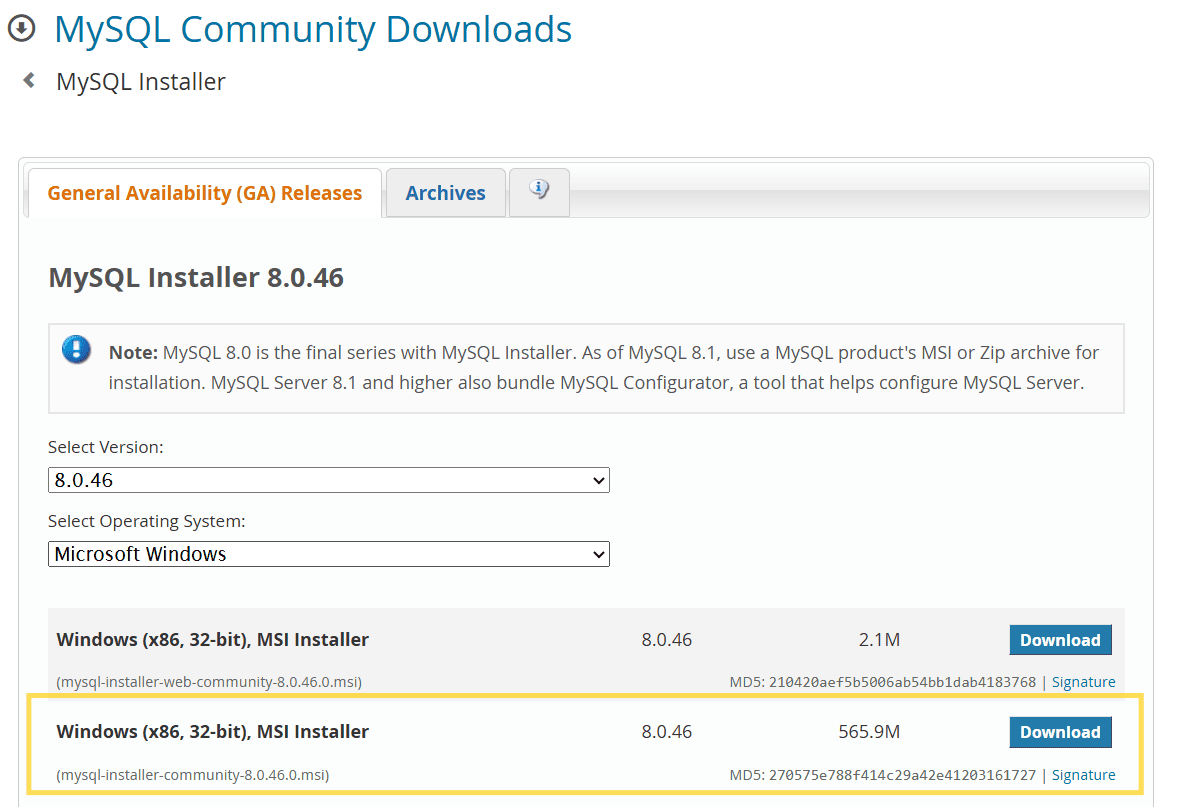
Task: Click the Select Operating System label
Action: tap(147, 522)
